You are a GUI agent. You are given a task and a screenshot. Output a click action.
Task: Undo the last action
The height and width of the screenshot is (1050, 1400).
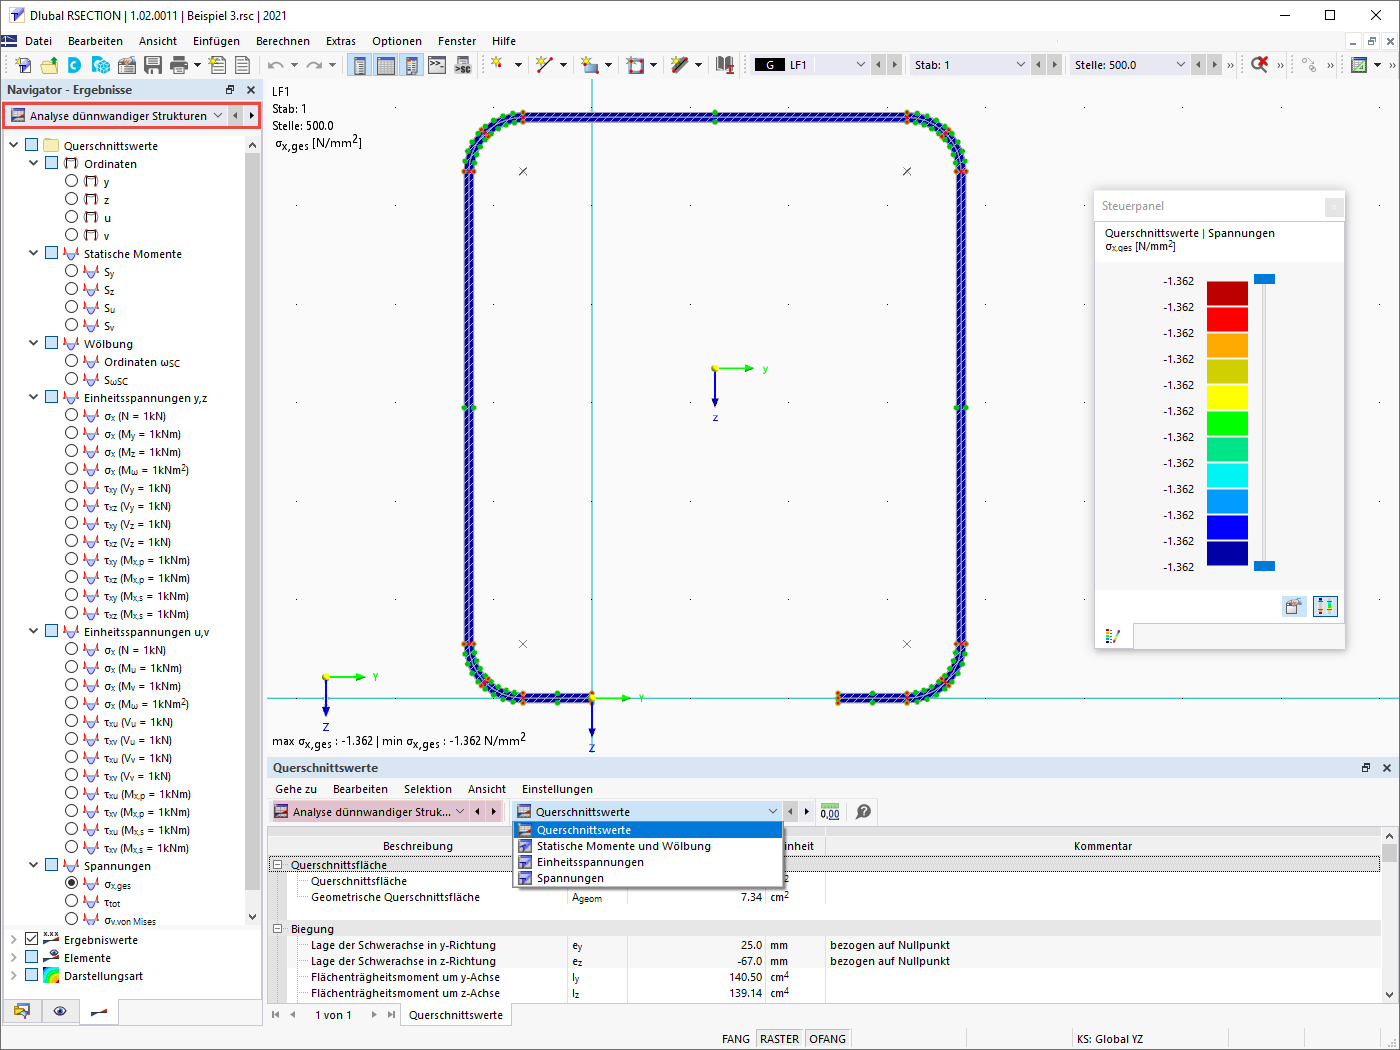pyautogui.click(x=275, y=65)
